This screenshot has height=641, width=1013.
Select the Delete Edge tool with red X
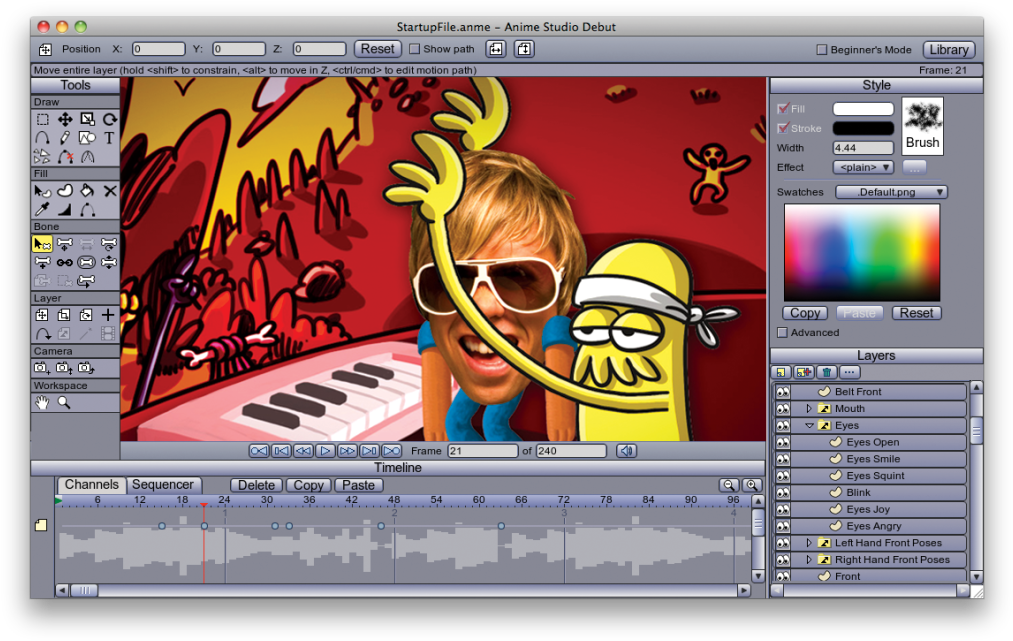coord(65,156)
